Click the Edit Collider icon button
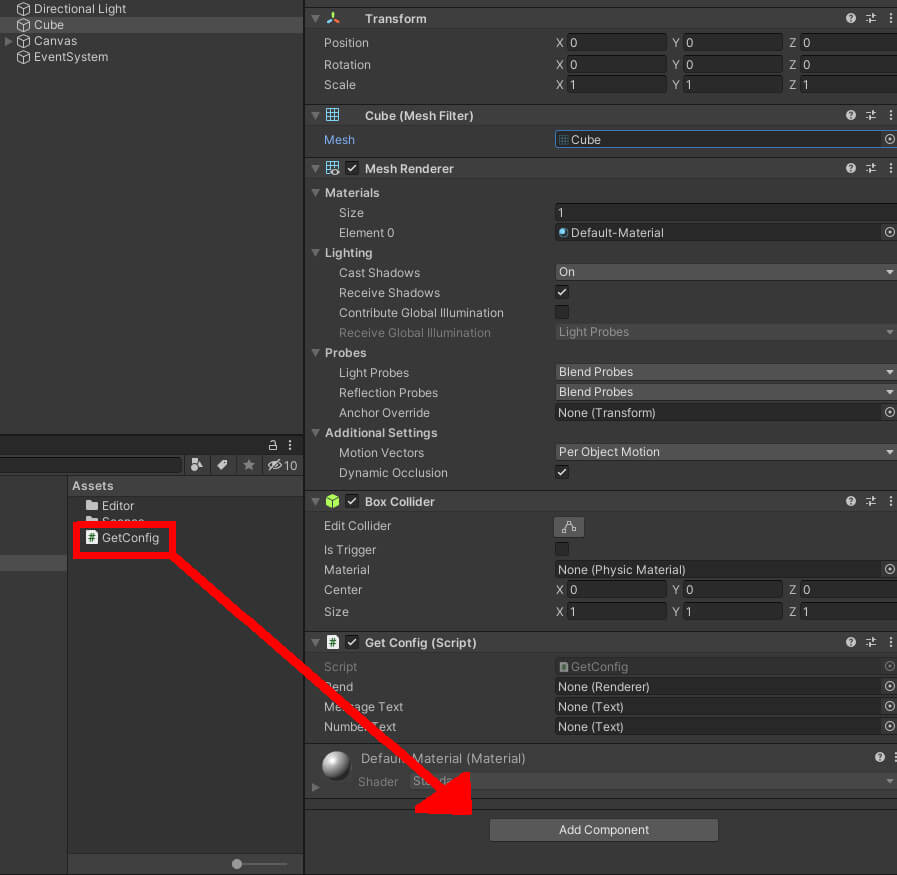The image size is (897, 875). (569, 527)
